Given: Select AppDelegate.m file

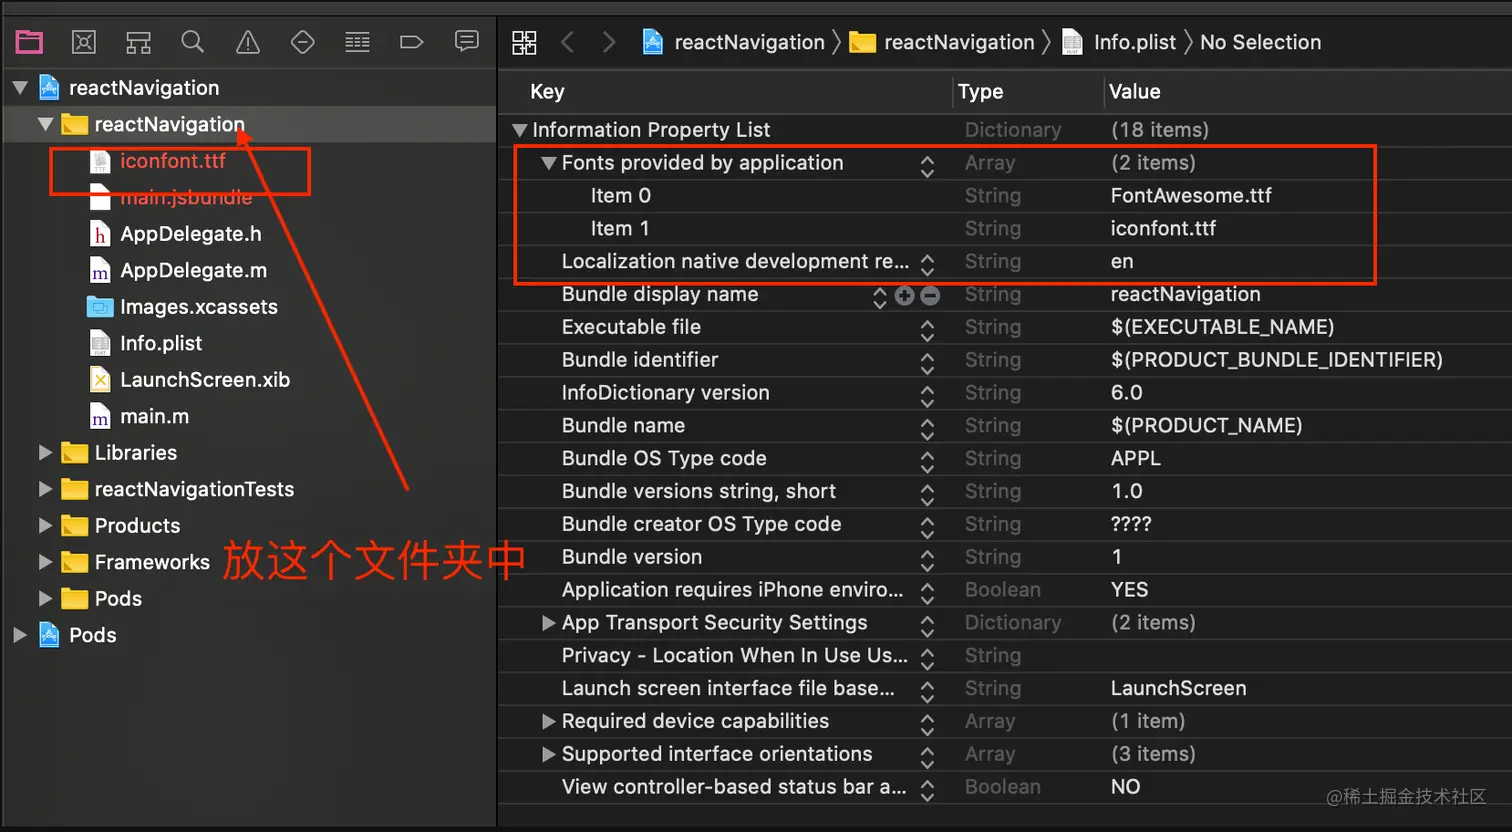Looking at the screenshot, I should coord(193,271).
